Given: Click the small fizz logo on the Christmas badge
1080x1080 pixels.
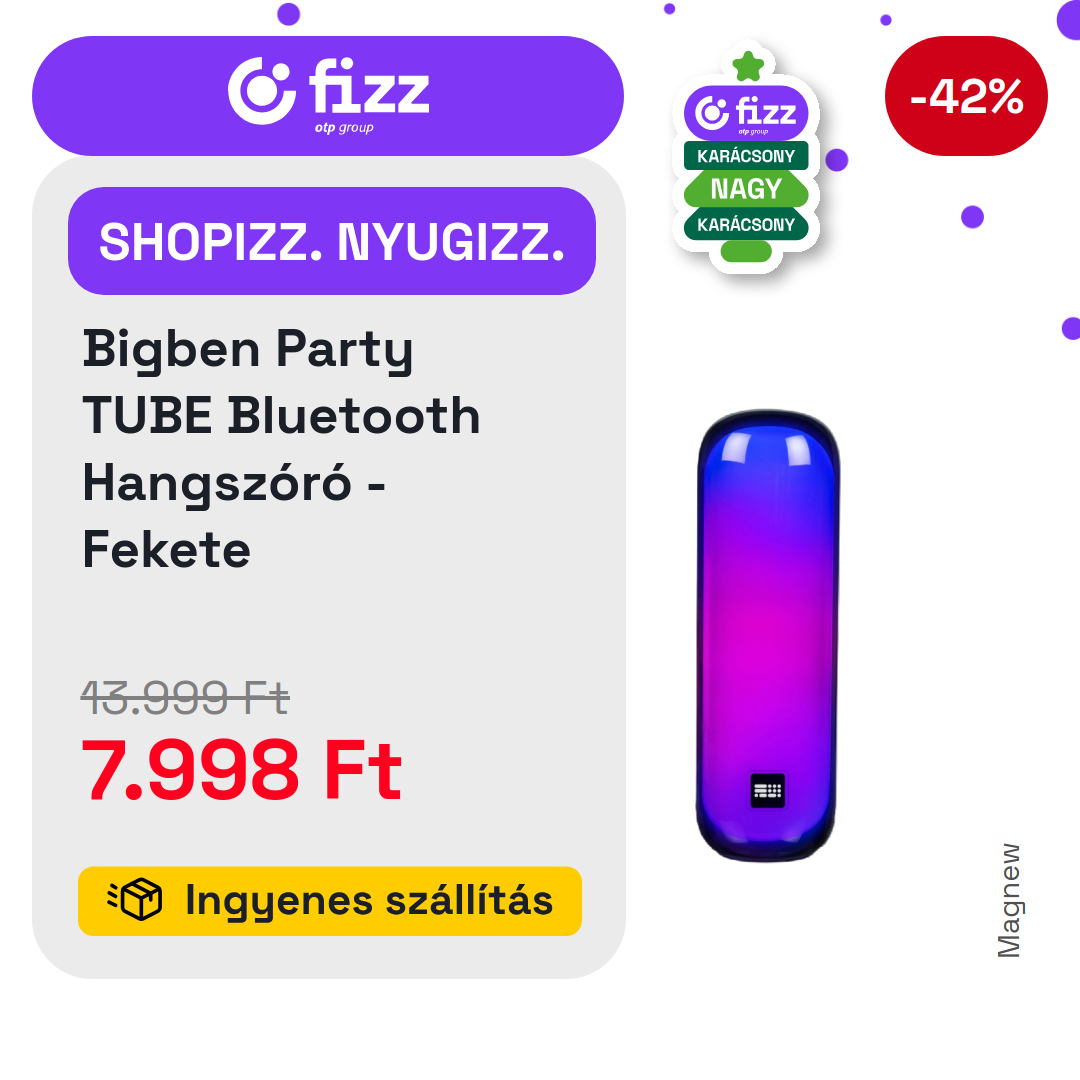Looking at the screenshot, I should coord(746,112).
